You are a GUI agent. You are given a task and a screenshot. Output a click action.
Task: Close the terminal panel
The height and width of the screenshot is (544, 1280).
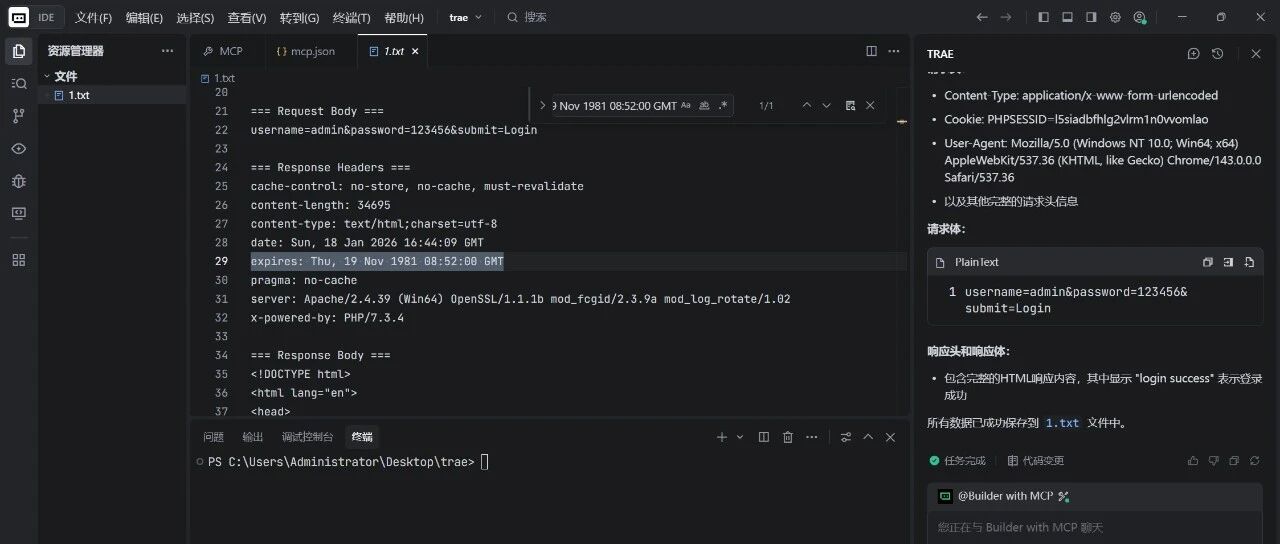(x=890, y=437)
